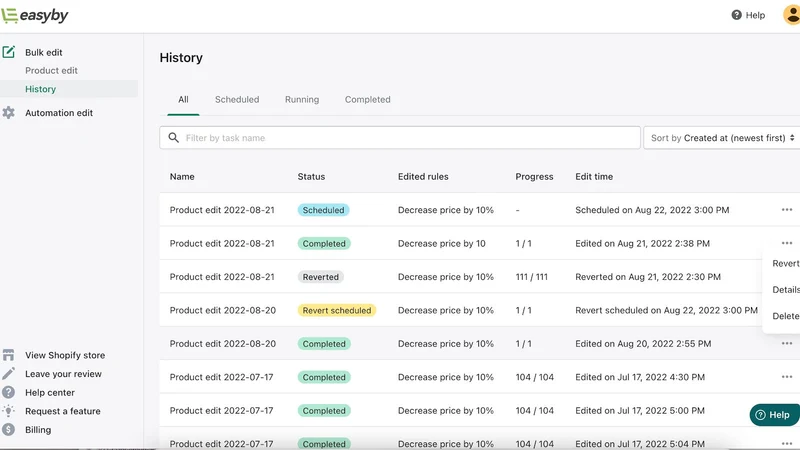Switch to the Scheduled tab

237,99
